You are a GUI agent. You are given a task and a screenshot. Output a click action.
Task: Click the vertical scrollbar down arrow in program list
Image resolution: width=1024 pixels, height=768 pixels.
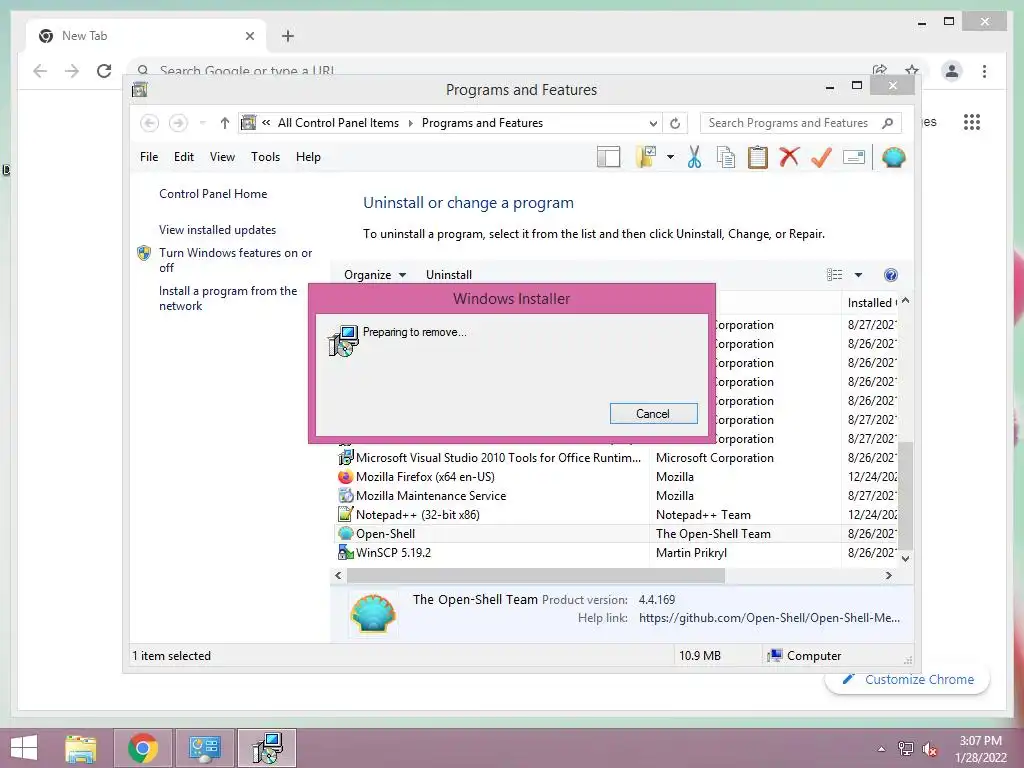[905, 558]
